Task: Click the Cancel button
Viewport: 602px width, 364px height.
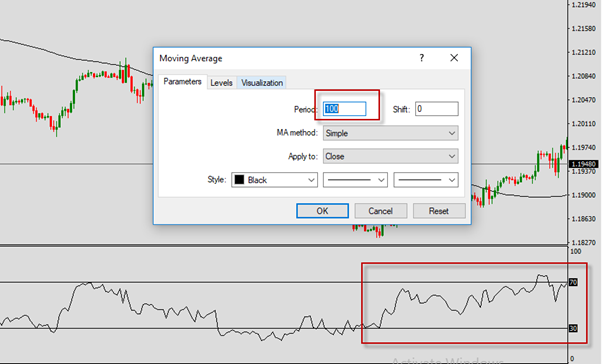Action: [380, 211]
